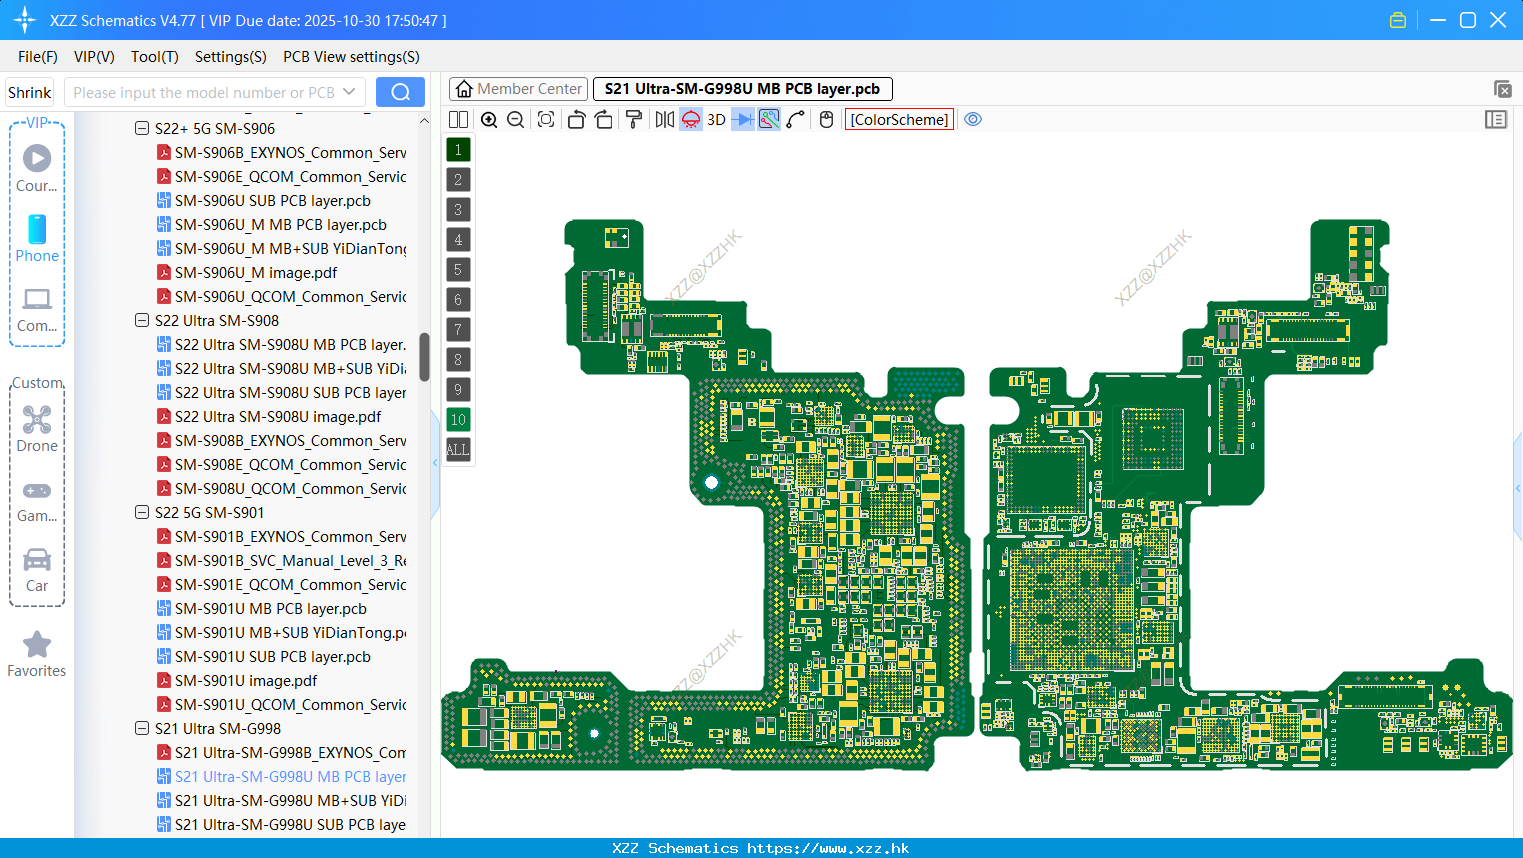Click the tab list icon at top right
The image size is (1523, 858).
(1502, 89)
